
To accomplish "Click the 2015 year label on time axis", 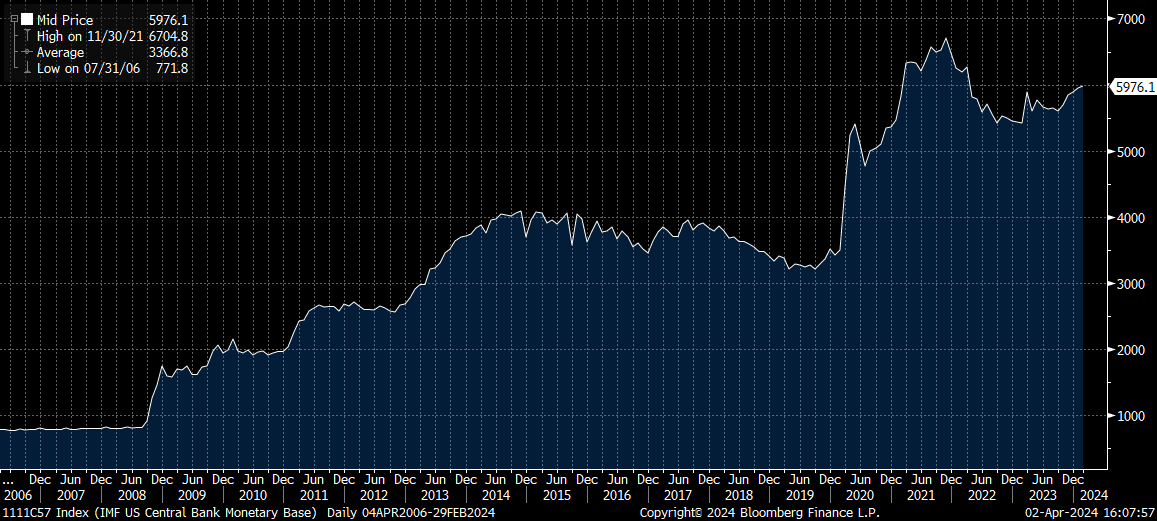I will [x=556, y=495].
